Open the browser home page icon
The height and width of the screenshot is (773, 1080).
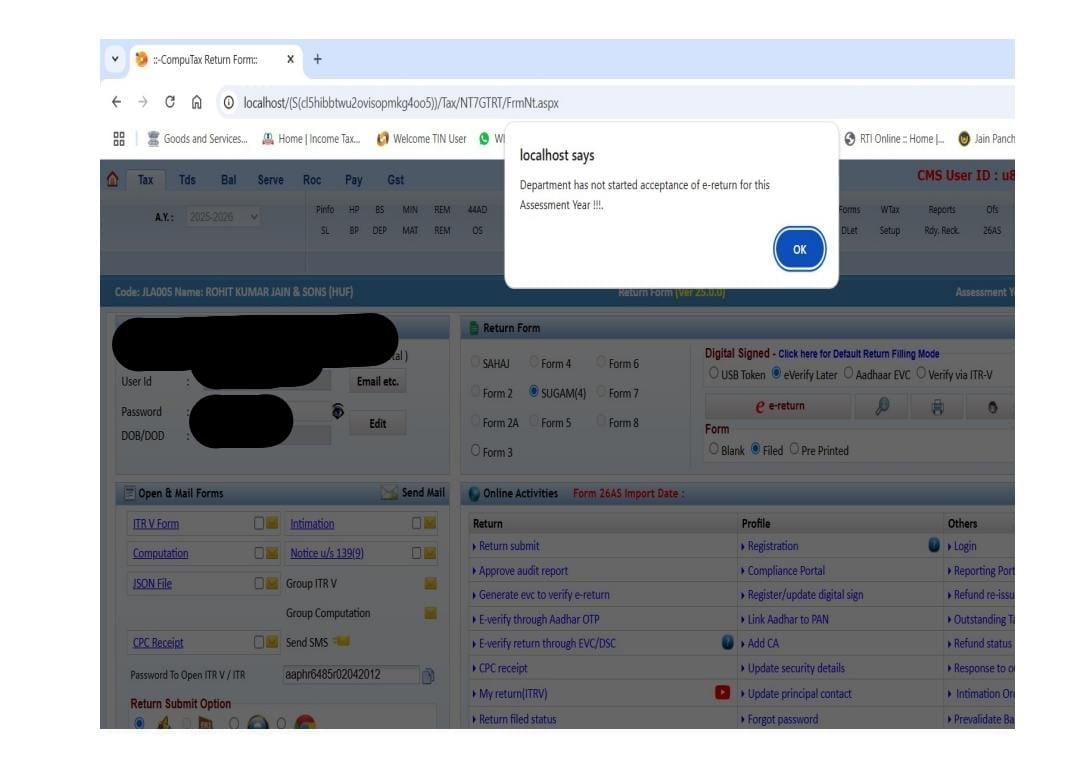coord(197,102)
